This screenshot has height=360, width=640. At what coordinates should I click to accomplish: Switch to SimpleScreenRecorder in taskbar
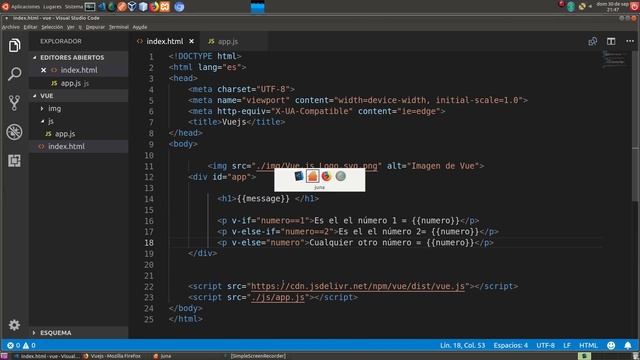point(256,356)
